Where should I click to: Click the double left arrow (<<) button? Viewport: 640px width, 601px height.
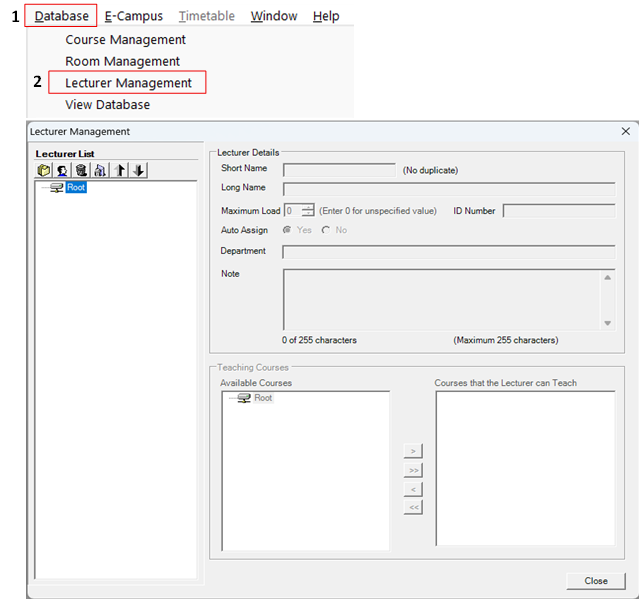(x=413, y=508)
